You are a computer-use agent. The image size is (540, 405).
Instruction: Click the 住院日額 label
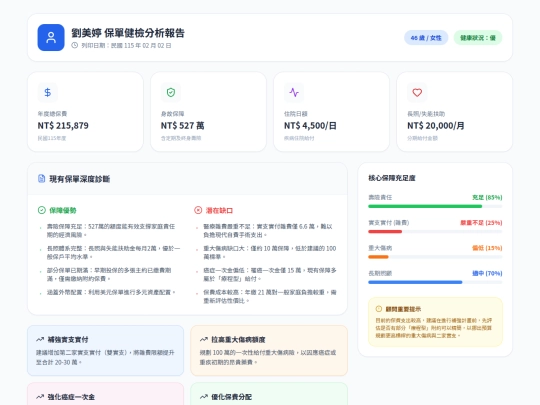tap(296, 114)
